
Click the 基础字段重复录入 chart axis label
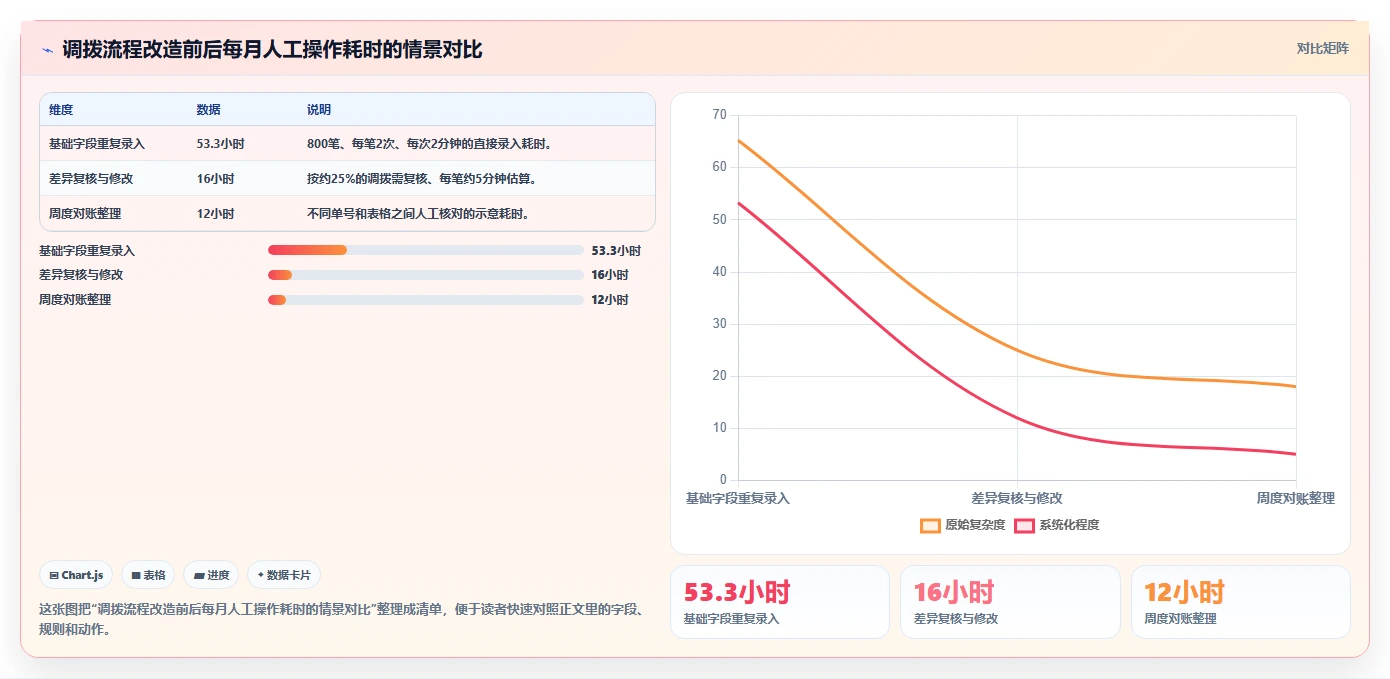pyautogui.click(x=738, y=498)
